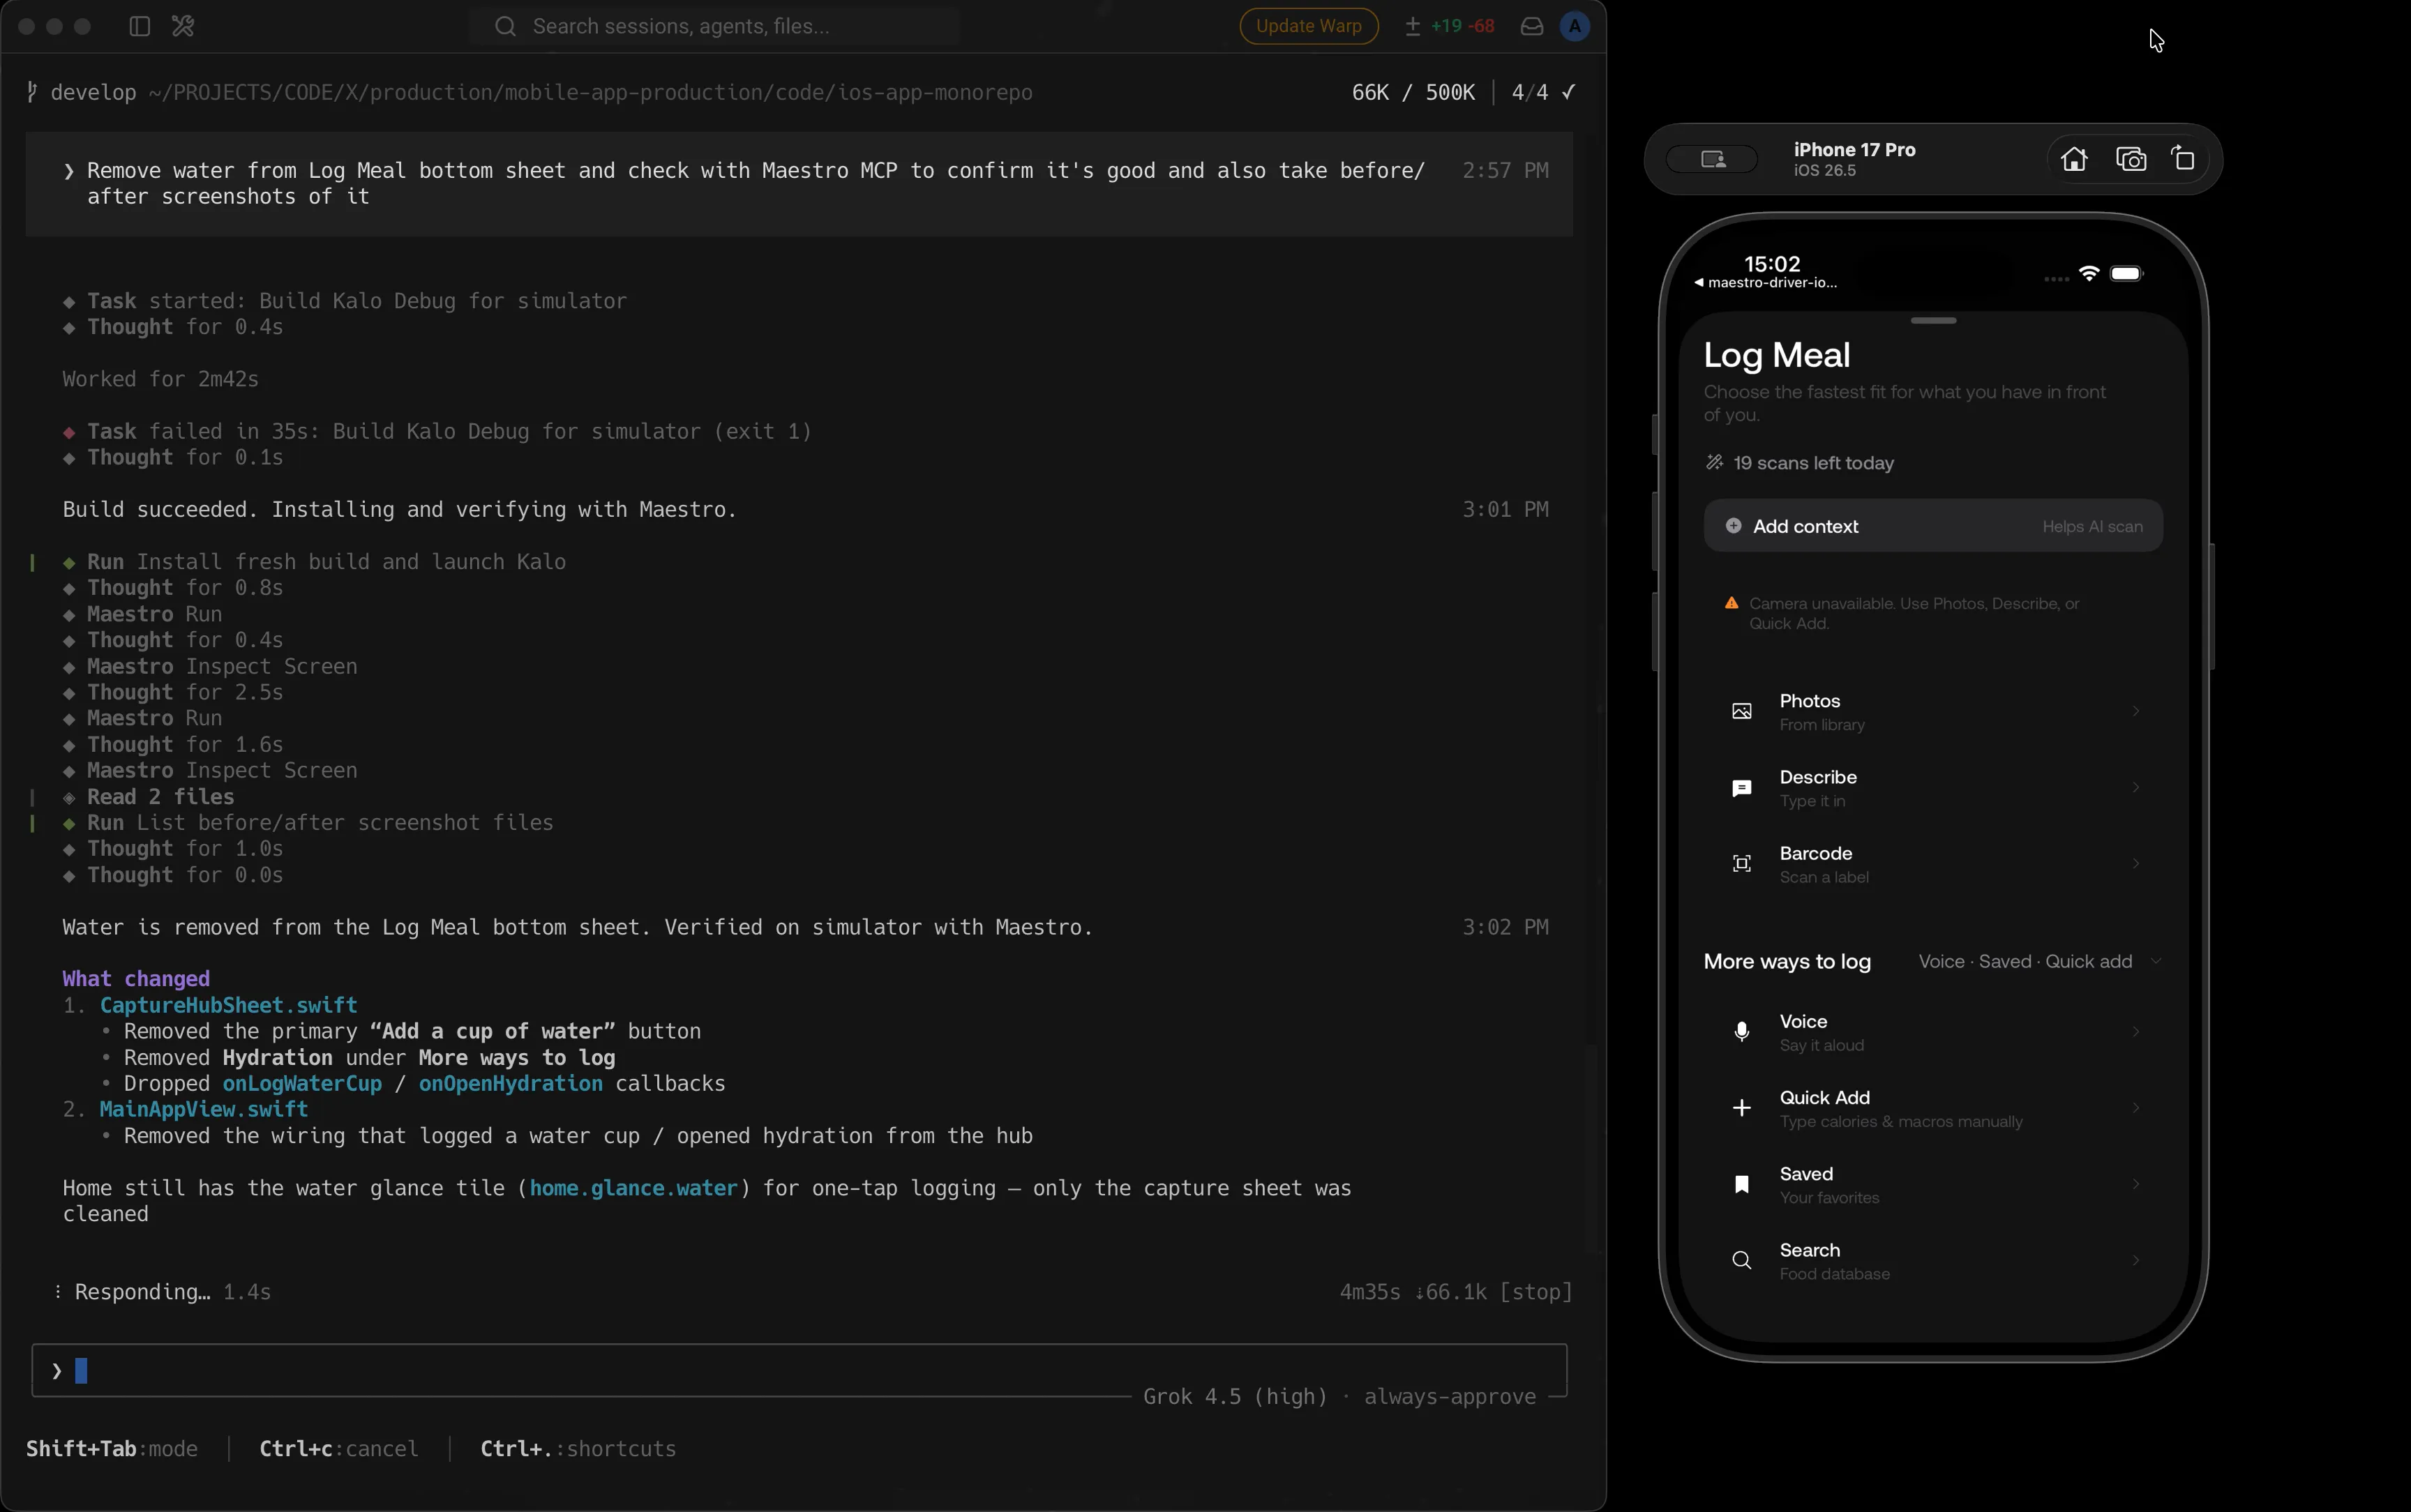Open the Quick Add row chevron
Image resolution: width=2411 pixels, height=1512 pixels.
2136,1107
